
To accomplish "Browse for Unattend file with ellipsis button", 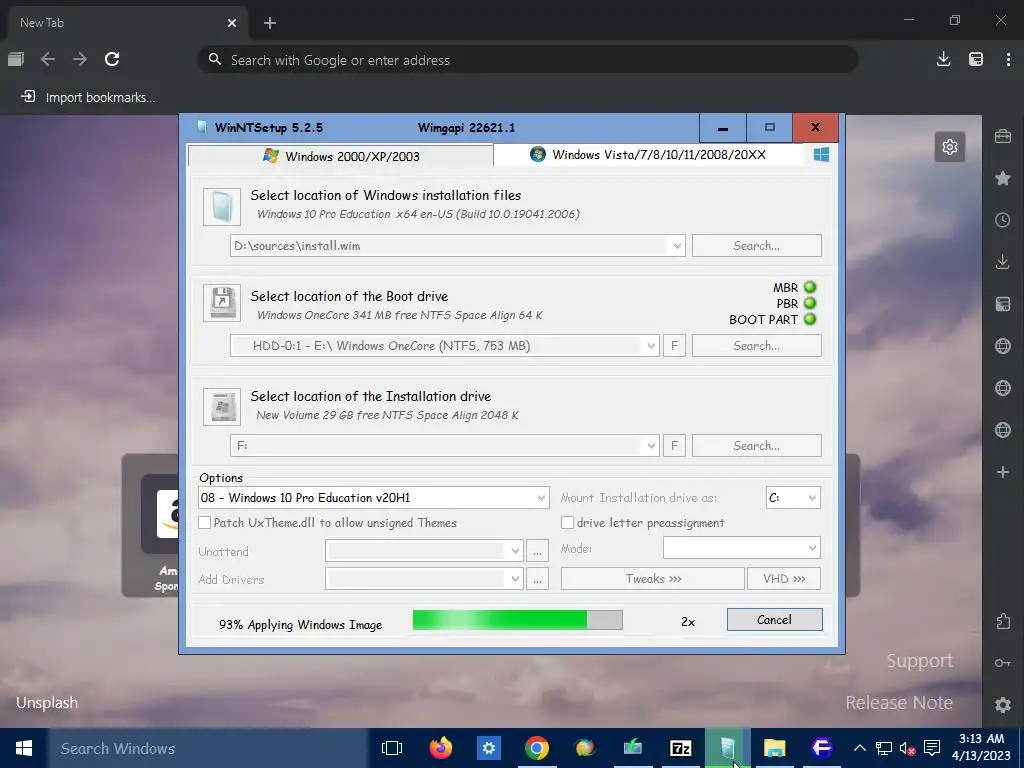I will coord(537,551).
